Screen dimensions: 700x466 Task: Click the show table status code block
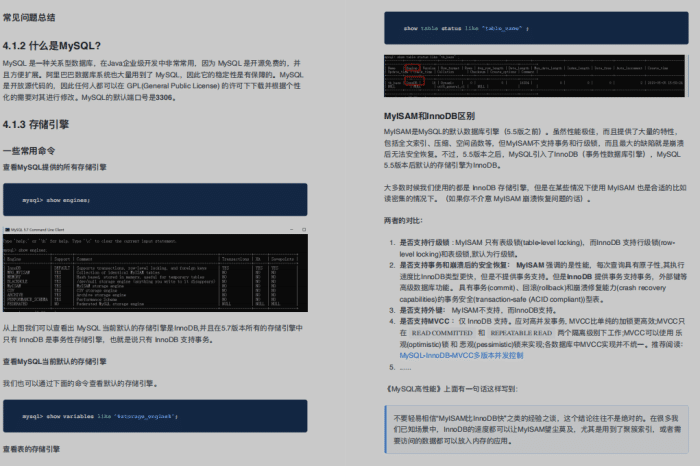536,28
